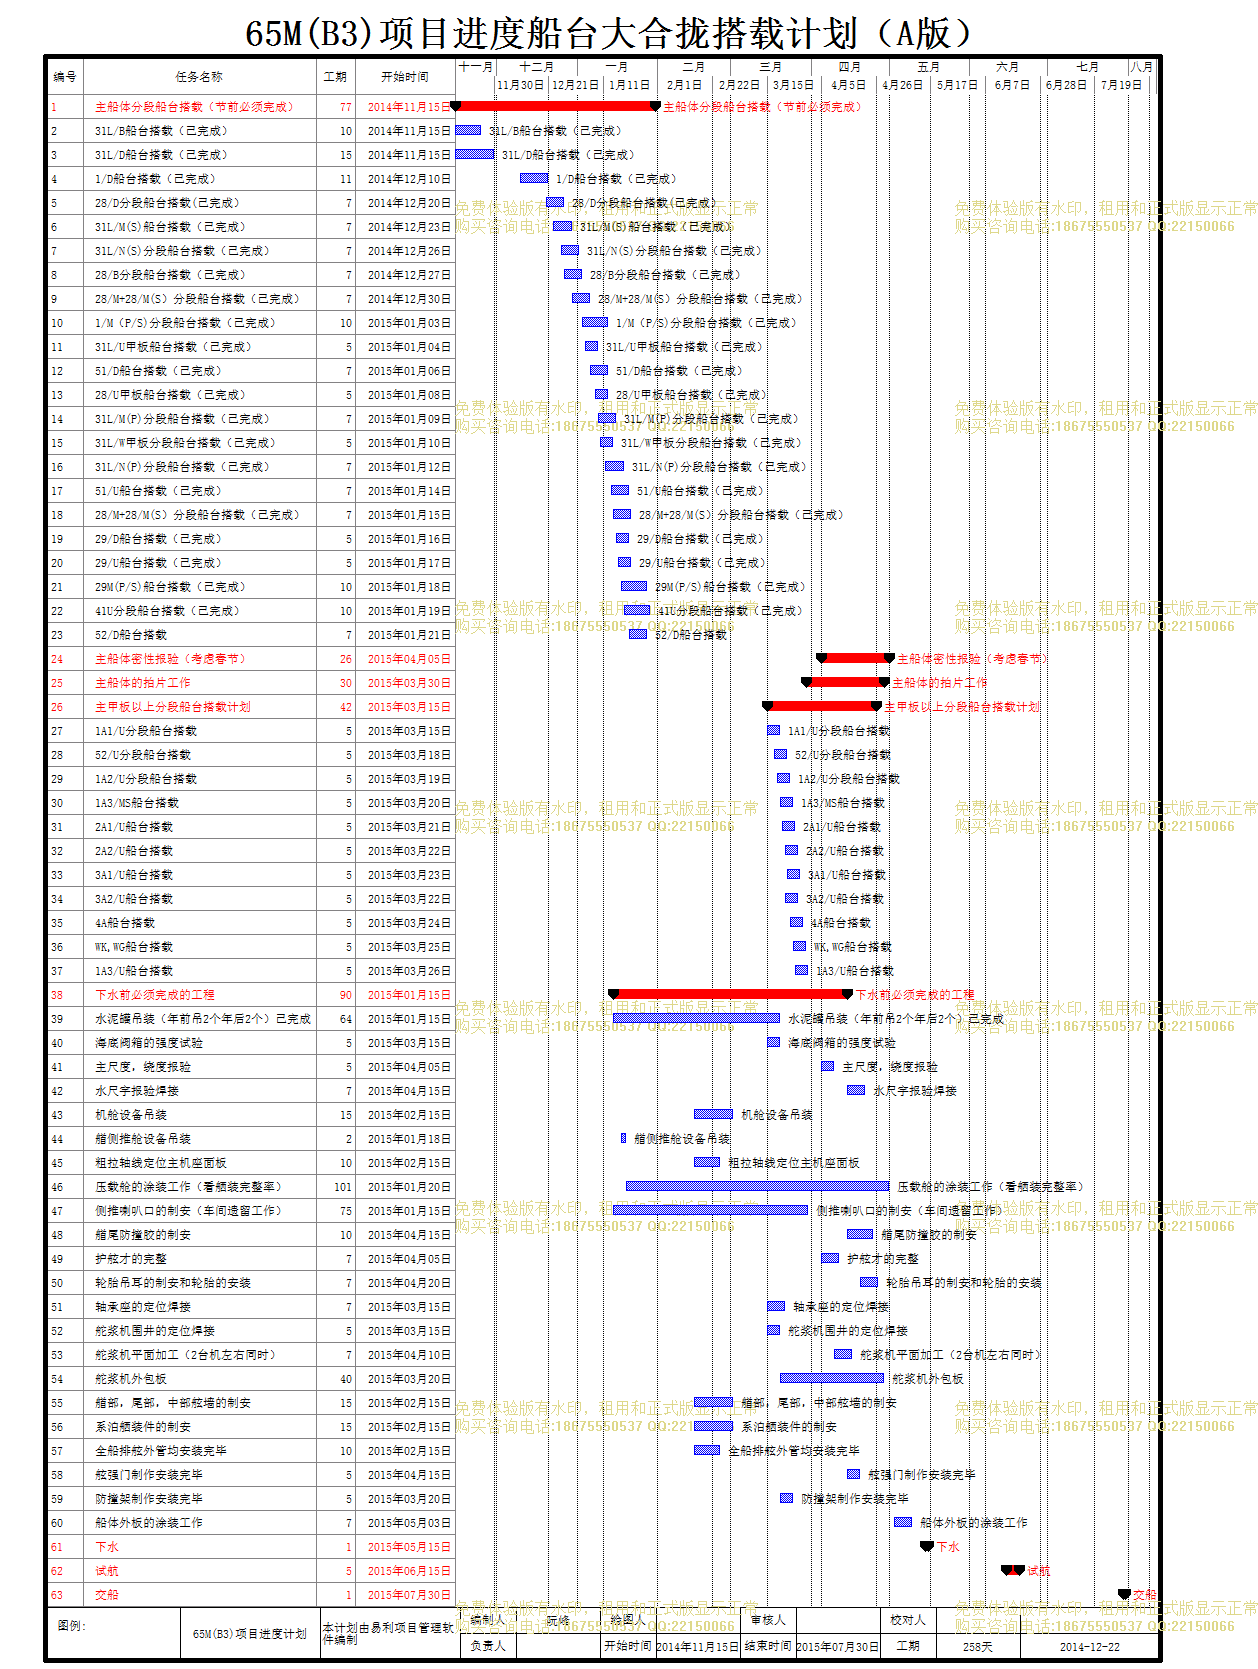Select the 舵桨机外包板 task name cell in the table
Viewport: 1258px width, 1669px height.
click(199, 1379)
